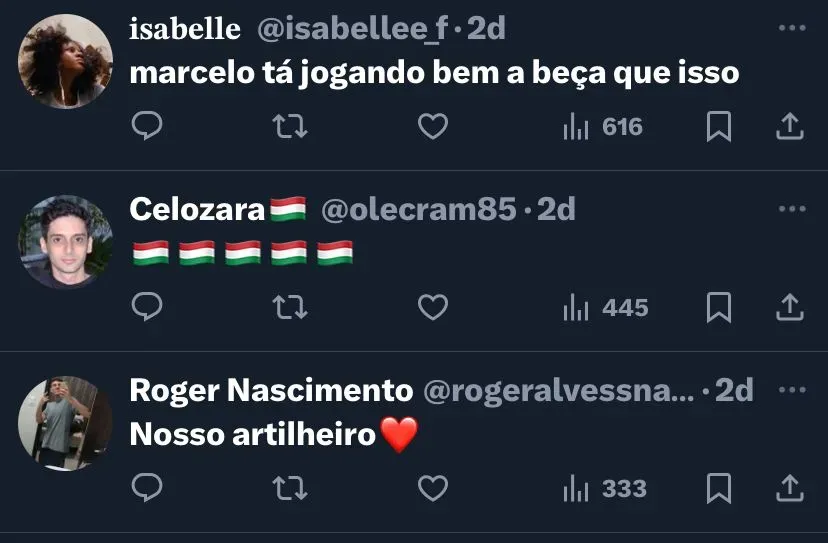
Task: View analytics showing 445 views
Action: coord(605,308)
